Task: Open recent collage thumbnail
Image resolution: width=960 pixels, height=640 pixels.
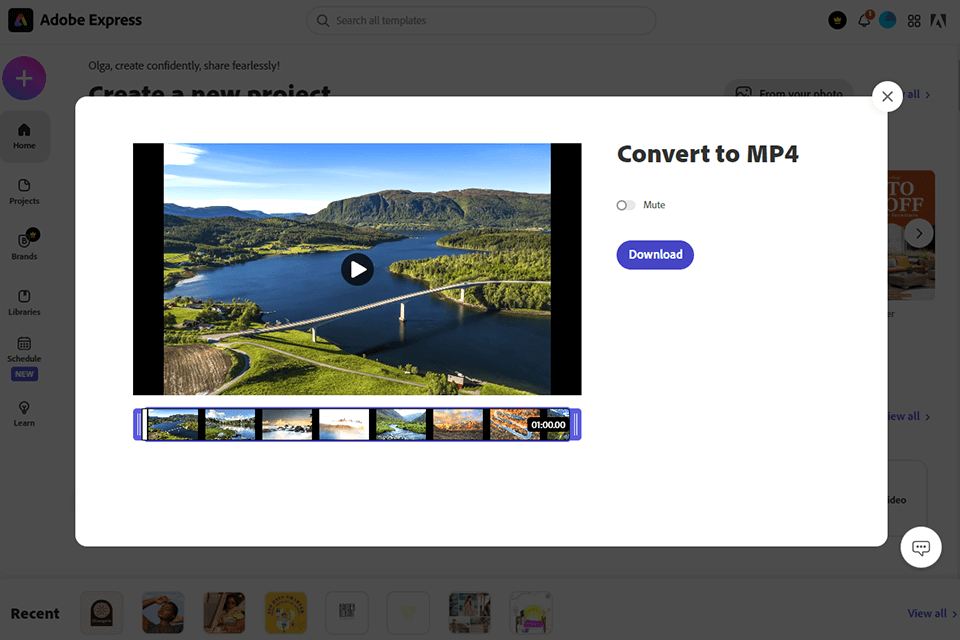Action: [x=470, y=612]
